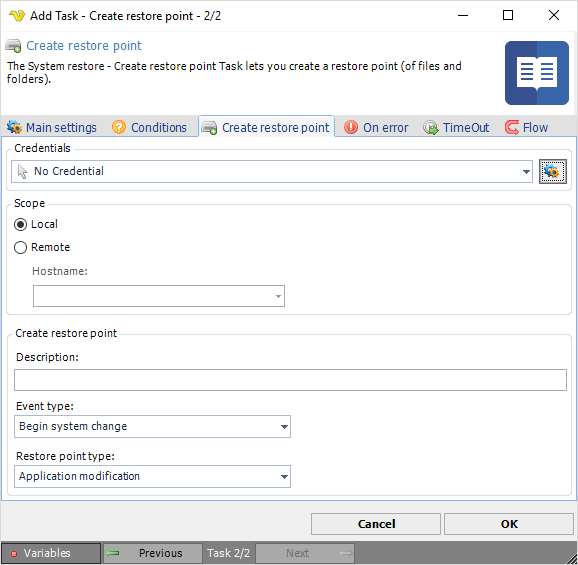578x565 pixels.
Task: Open the Hostname combo box
Action: pyautogui.click(x=159, y=296)
